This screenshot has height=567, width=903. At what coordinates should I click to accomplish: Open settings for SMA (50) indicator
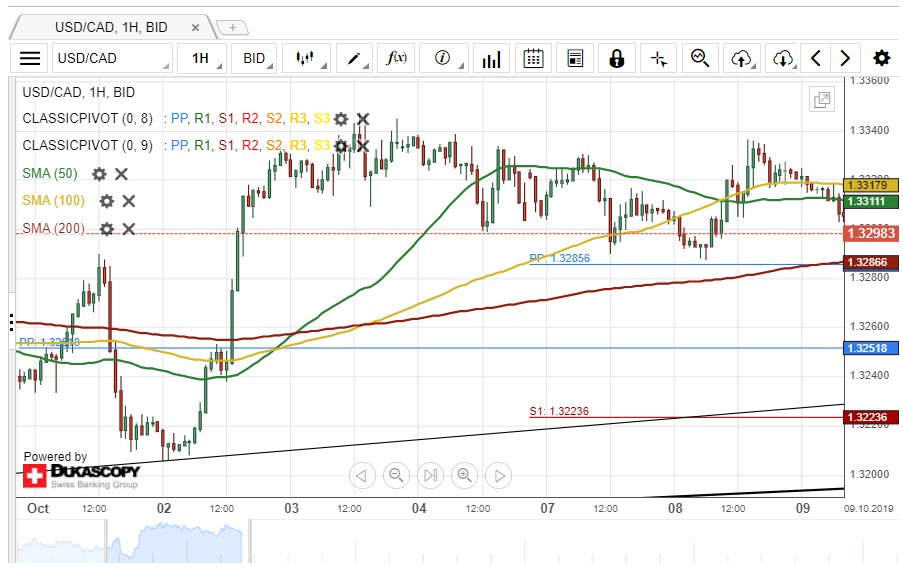[x=99, y=174]
